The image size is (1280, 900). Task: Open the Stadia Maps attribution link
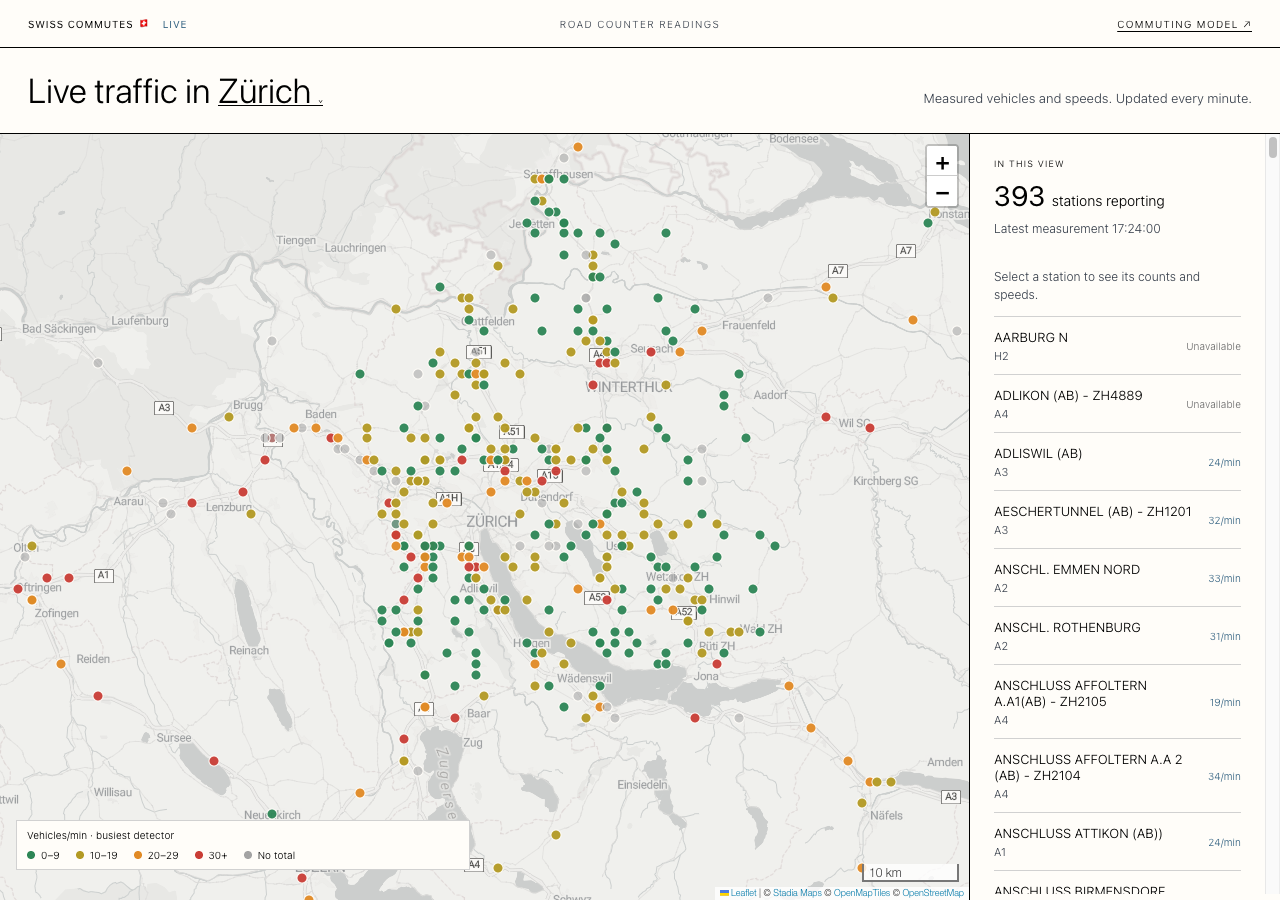[797, 893]
